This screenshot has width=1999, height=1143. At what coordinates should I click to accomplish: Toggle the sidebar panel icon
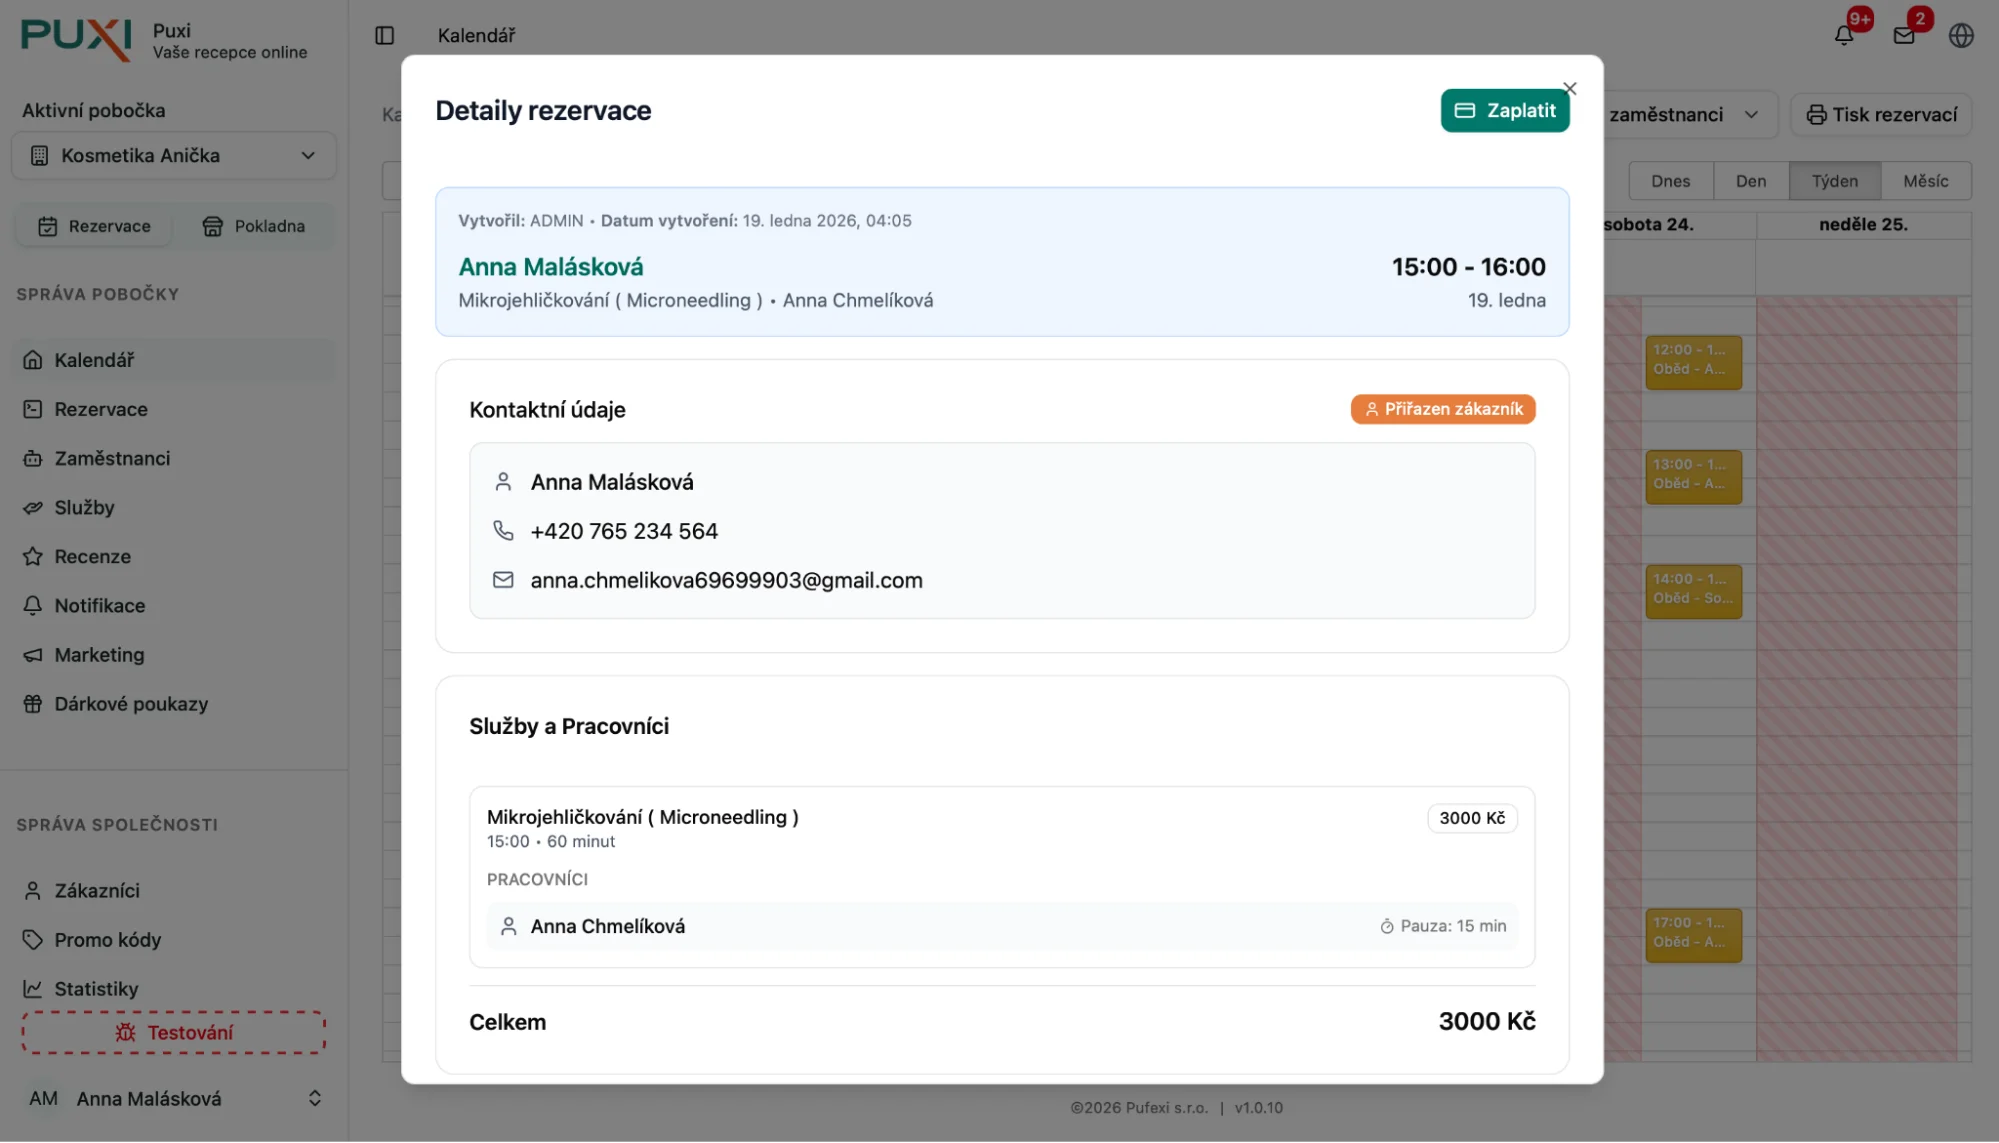(384, 35)
